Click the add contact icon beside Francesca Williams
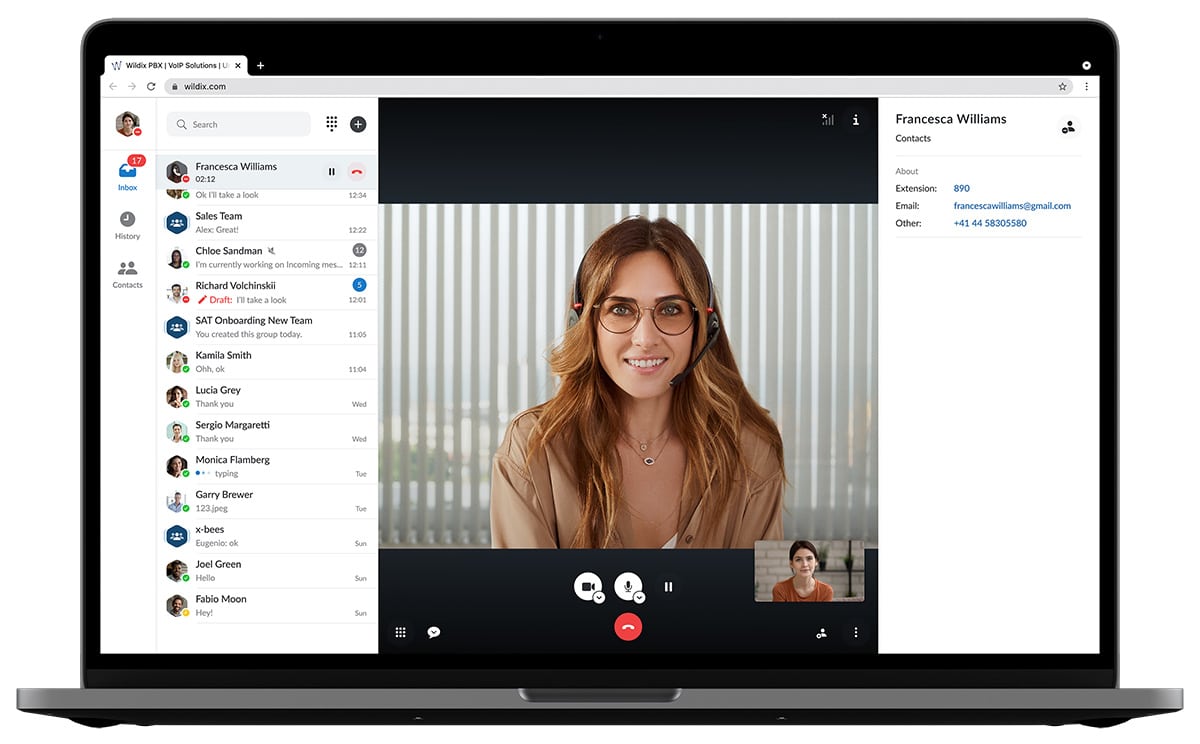1200x744 pixels. tap(1068, 127)
